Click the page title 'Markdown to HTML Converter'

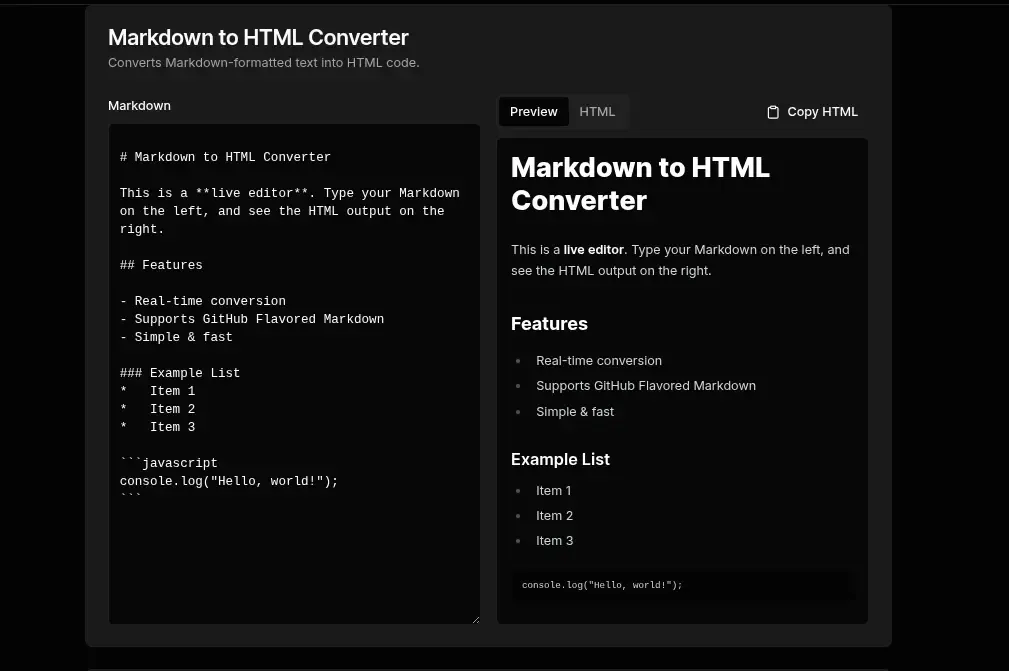257,37
